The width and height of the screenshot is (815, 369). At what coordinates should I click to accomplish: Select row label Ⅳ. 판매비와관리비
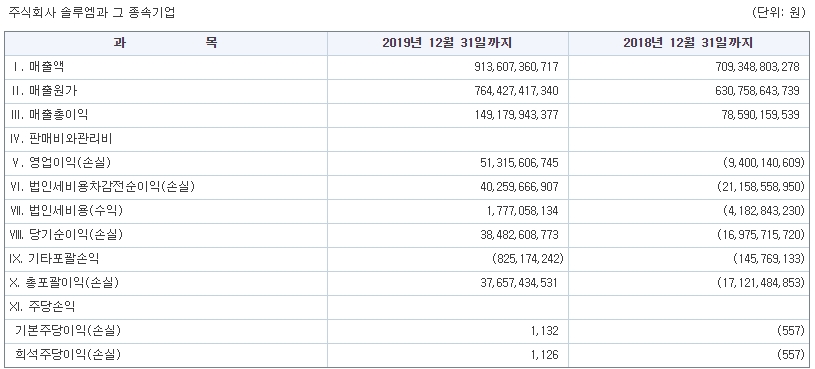tap(61, 139)
